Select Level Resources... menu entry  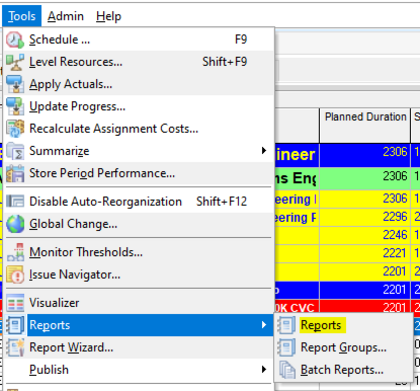pos(138,62)
